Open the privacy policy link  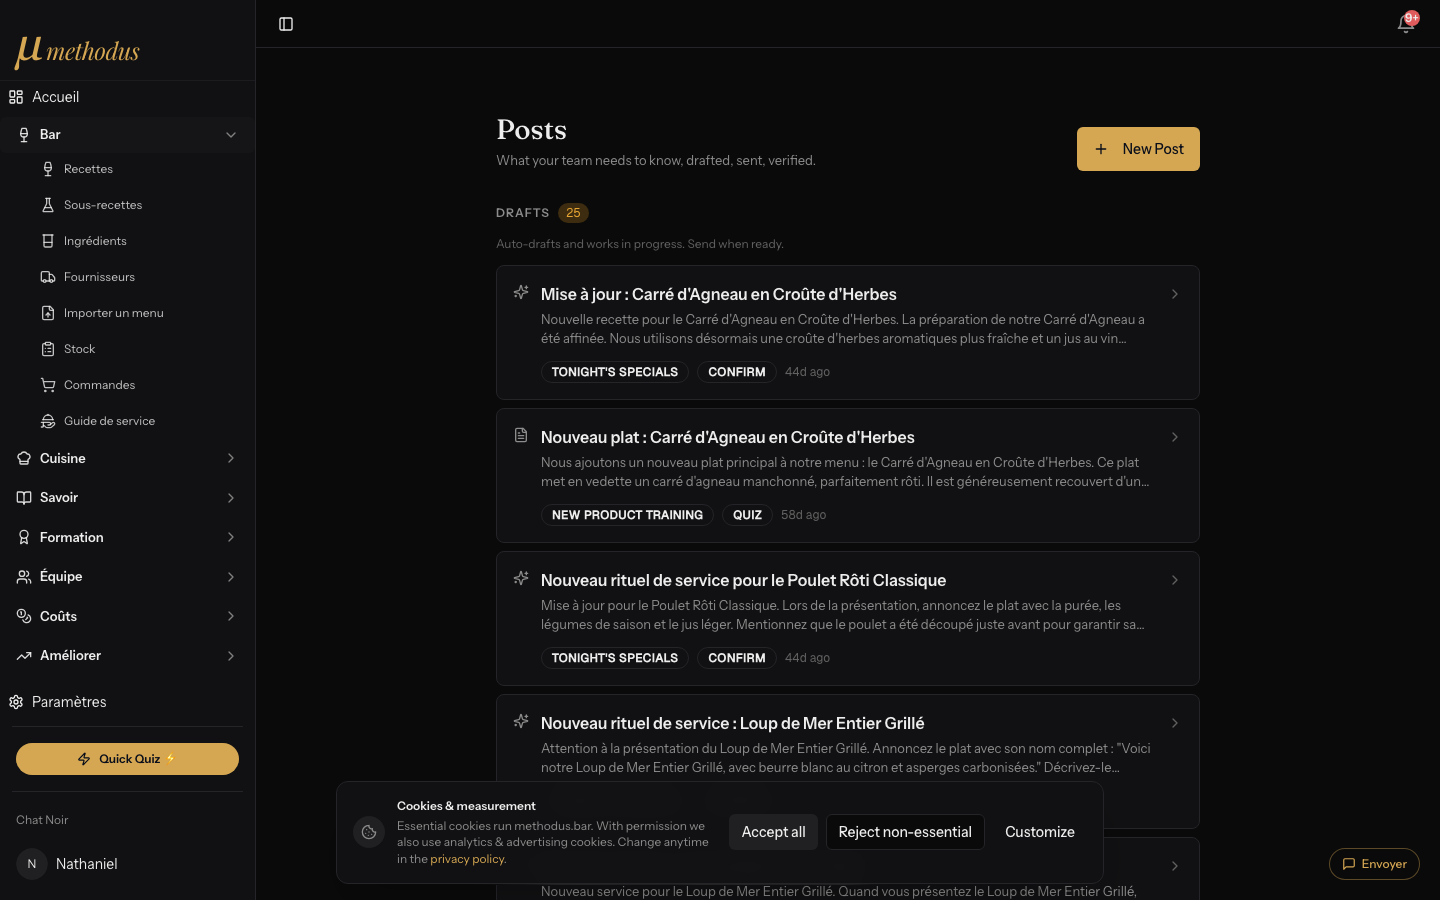point(467,859)
